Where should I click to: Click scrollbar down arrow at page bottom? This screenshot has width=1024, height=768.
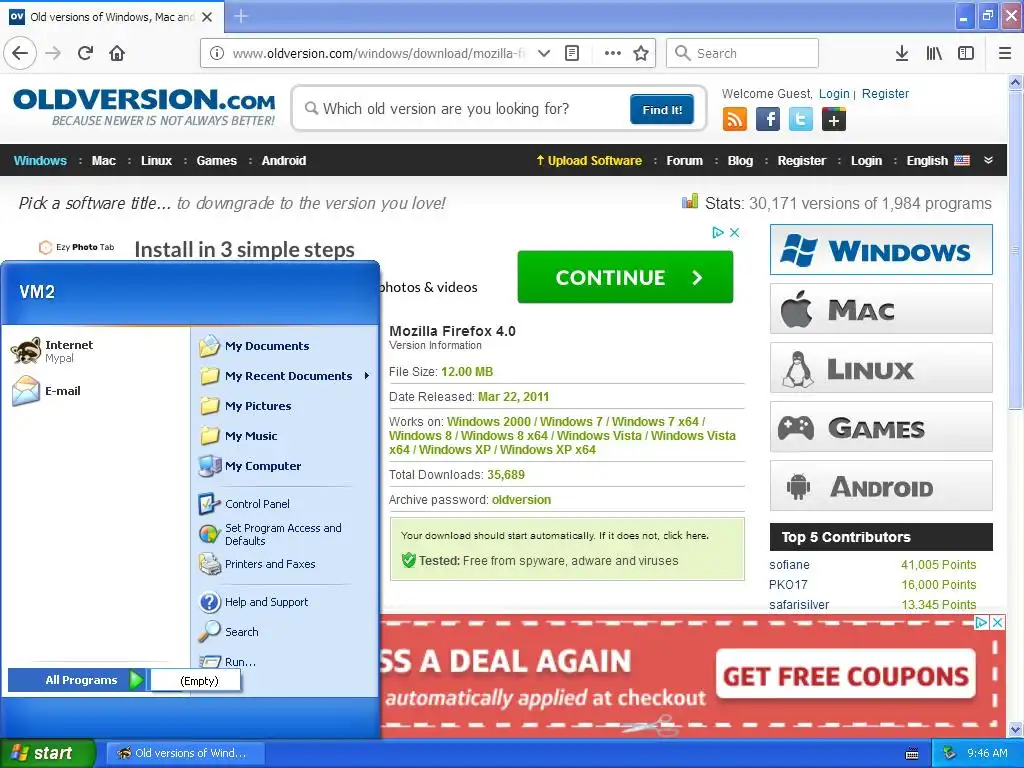tap(1015, 729)
